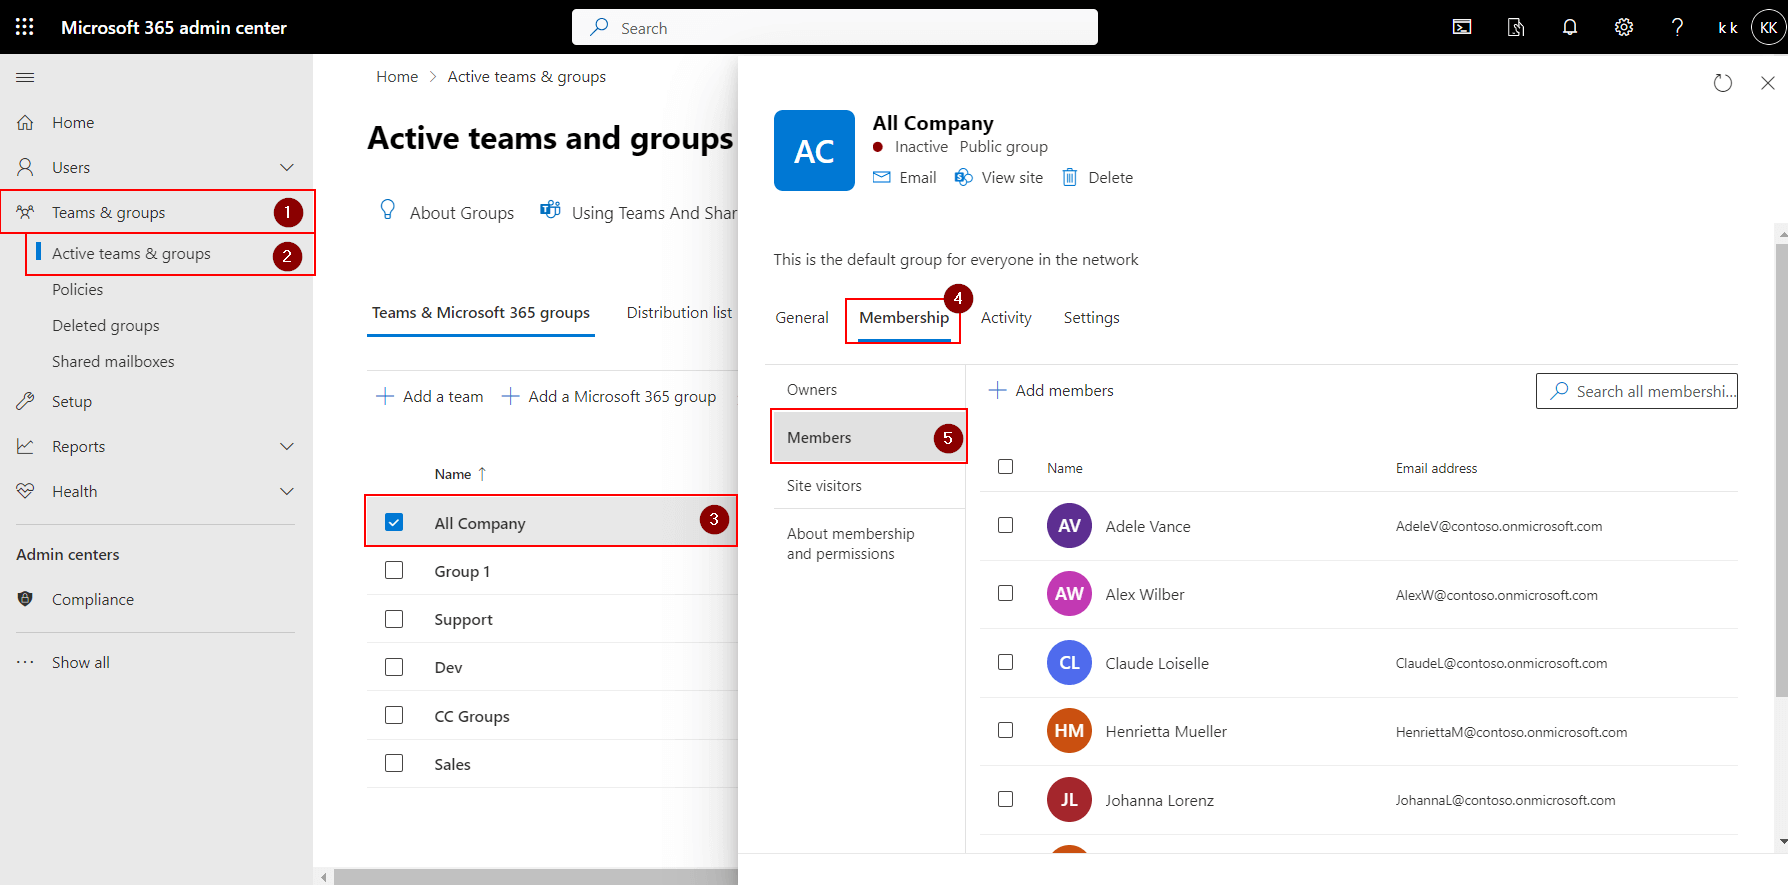Viewport: 1788px width, 885px height.
Task: Collapse navigation with the hamburger icon
Action: pos(26,77)
